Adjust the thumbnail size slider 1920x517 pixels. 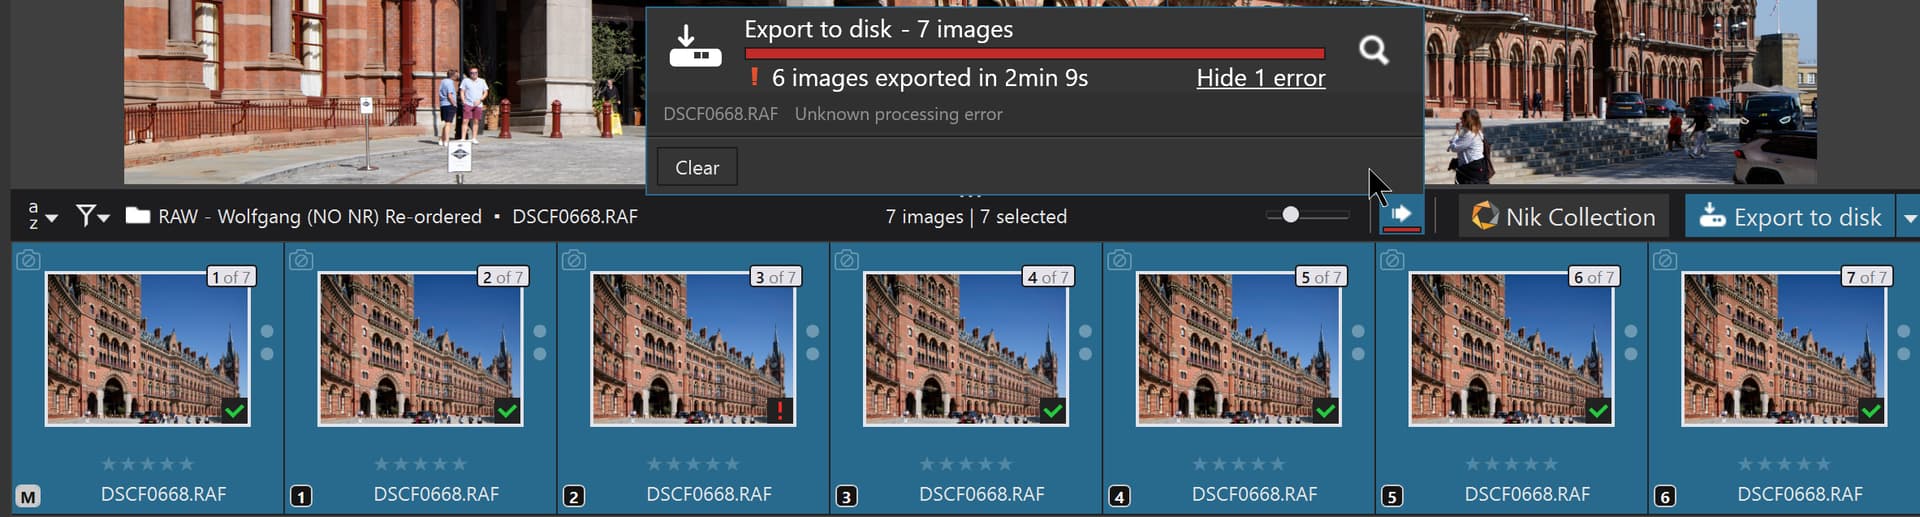1291,215
